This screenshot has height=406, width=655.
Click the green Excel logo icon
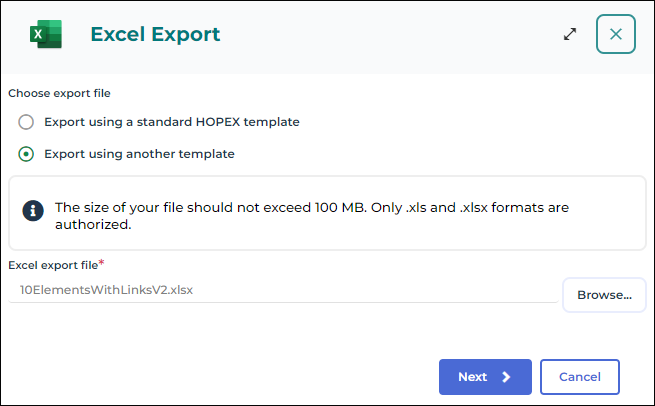46,35
